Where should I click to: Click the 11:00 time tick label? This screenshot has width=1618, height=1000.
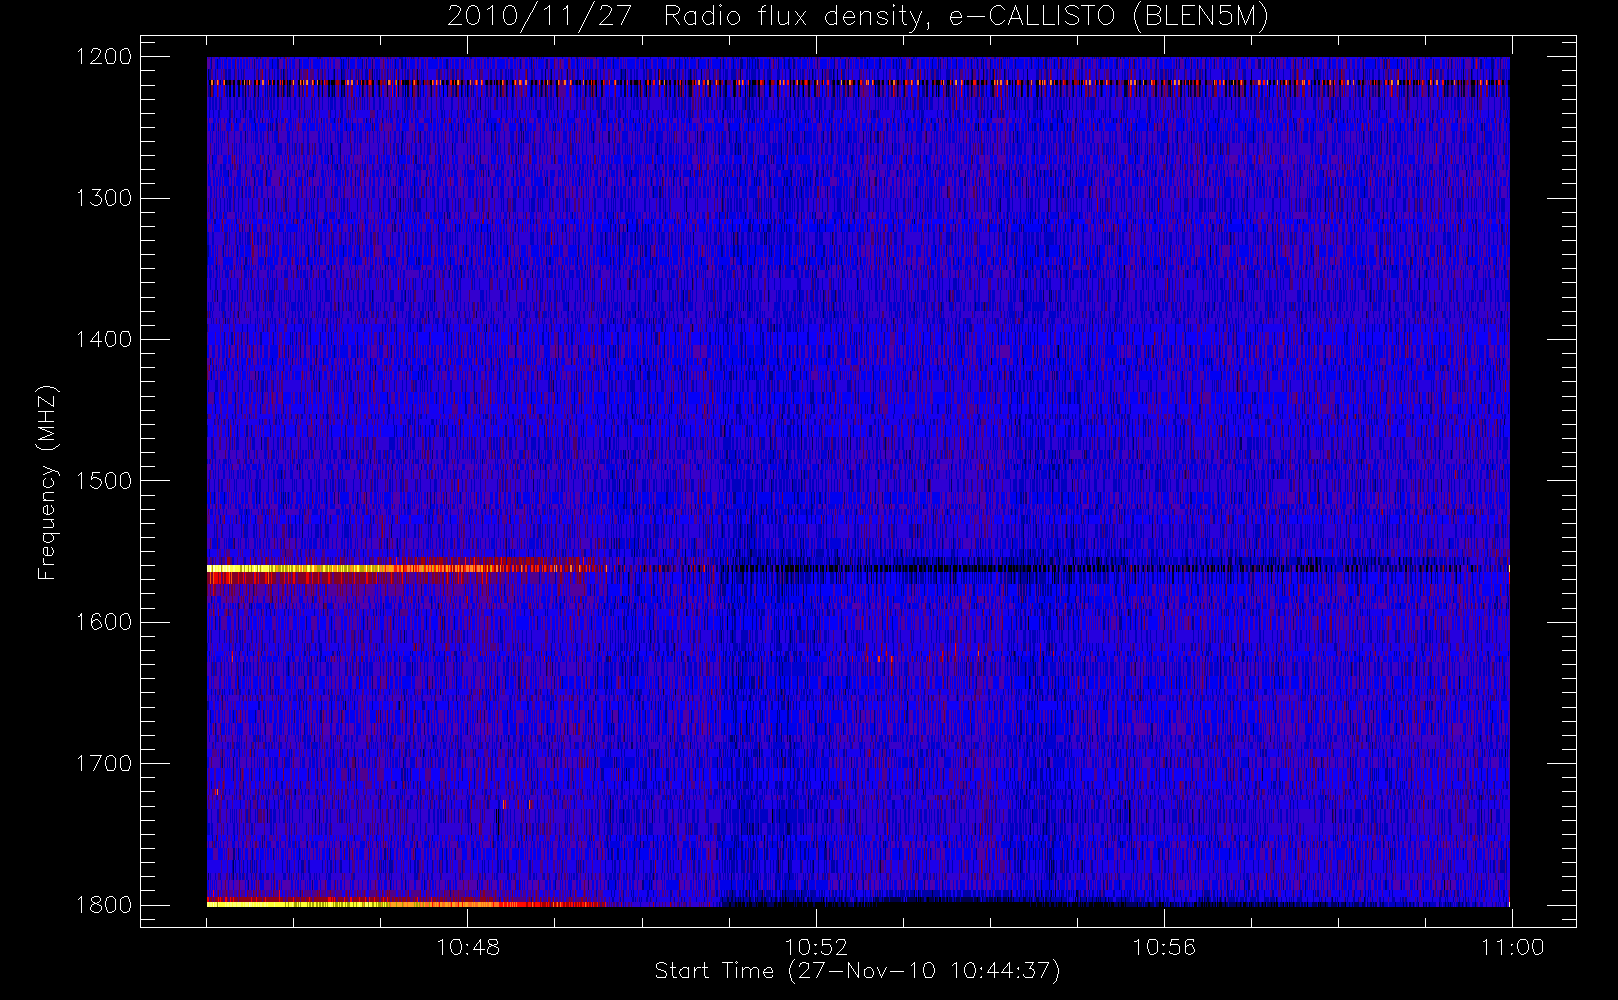pyautogui.click(x=1512, y=947)
